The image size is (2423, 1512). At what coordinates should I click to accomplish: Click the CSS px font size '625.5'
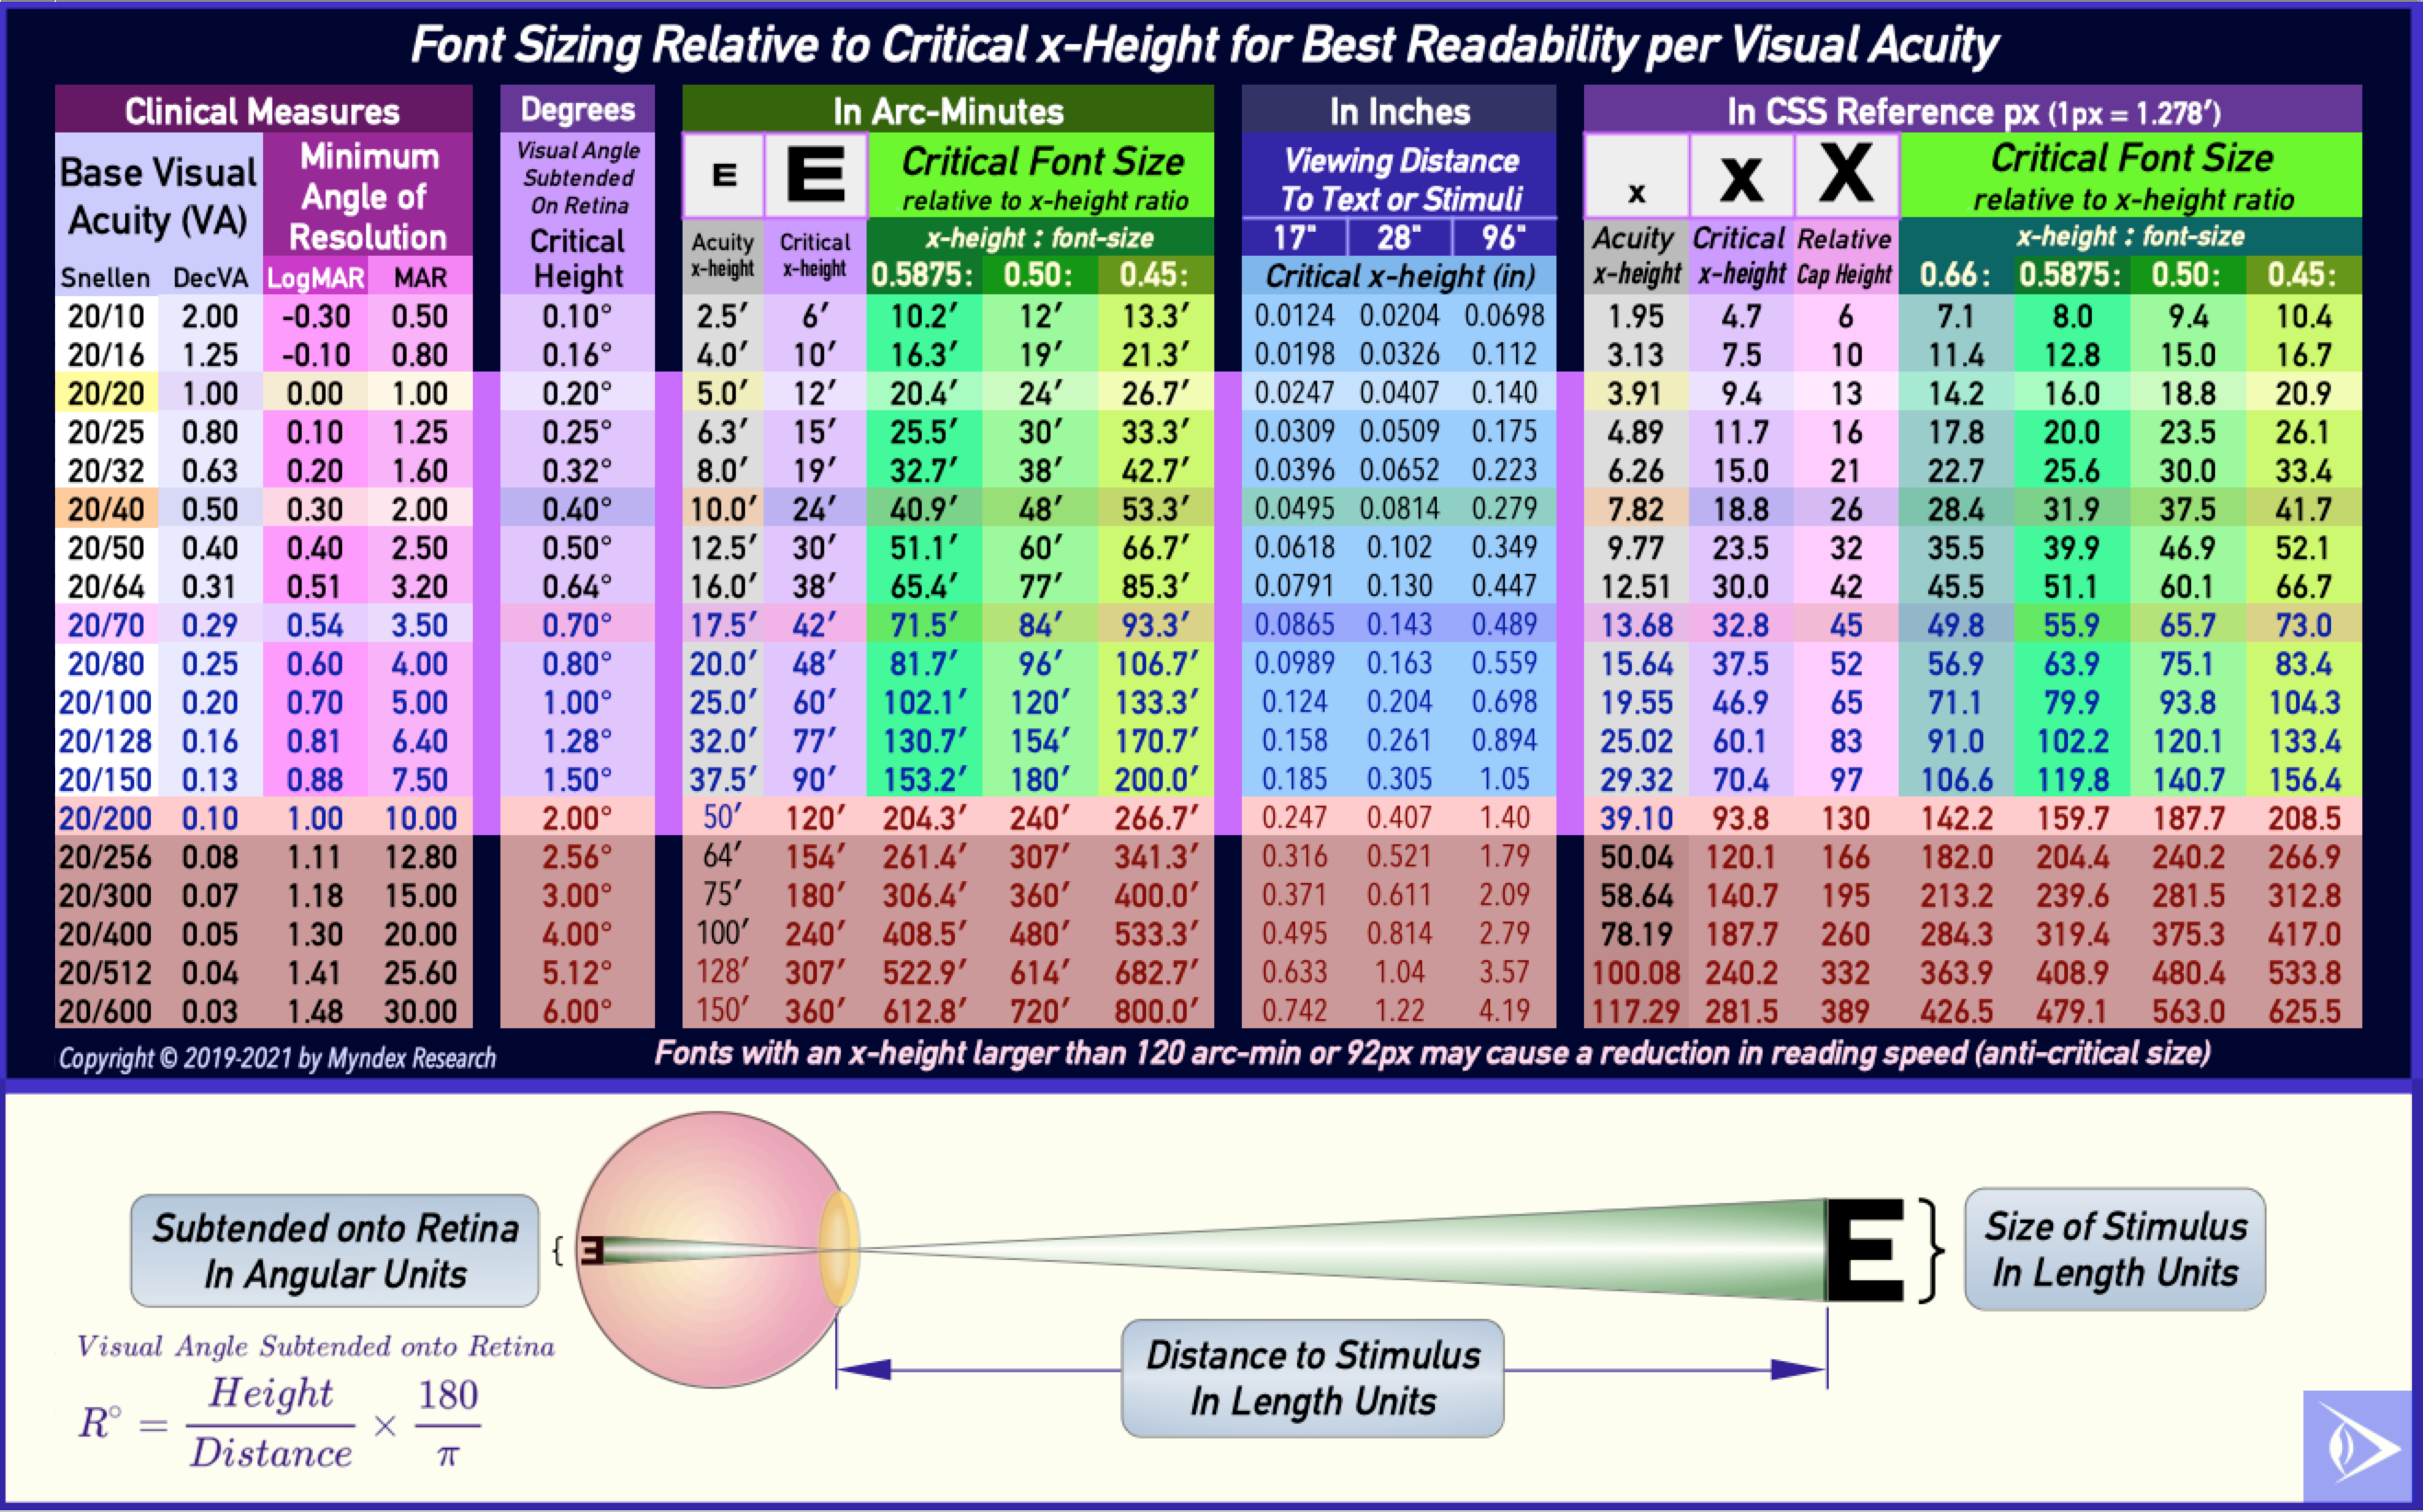[x=2304, y=1011]
